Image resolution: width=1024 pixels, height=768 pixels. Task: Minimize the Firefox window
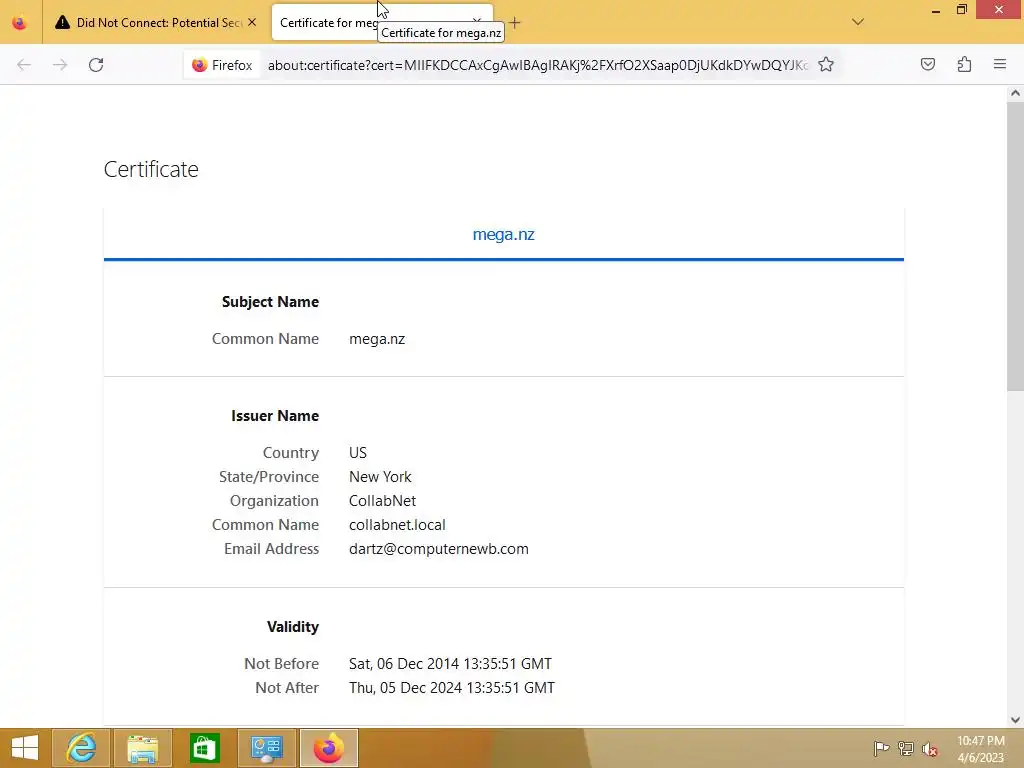click(936, 10)
